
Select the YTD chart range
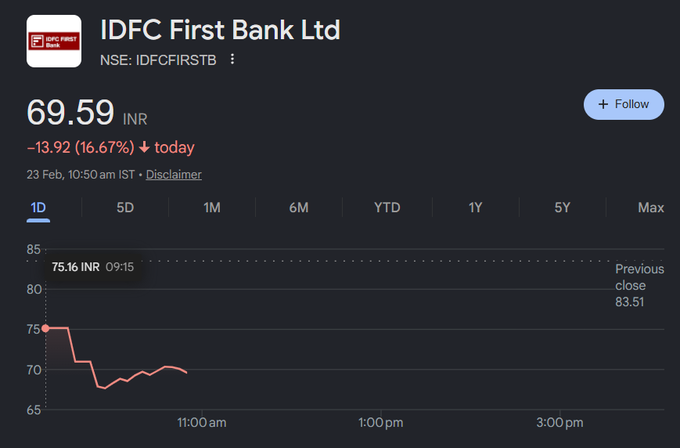387,208
